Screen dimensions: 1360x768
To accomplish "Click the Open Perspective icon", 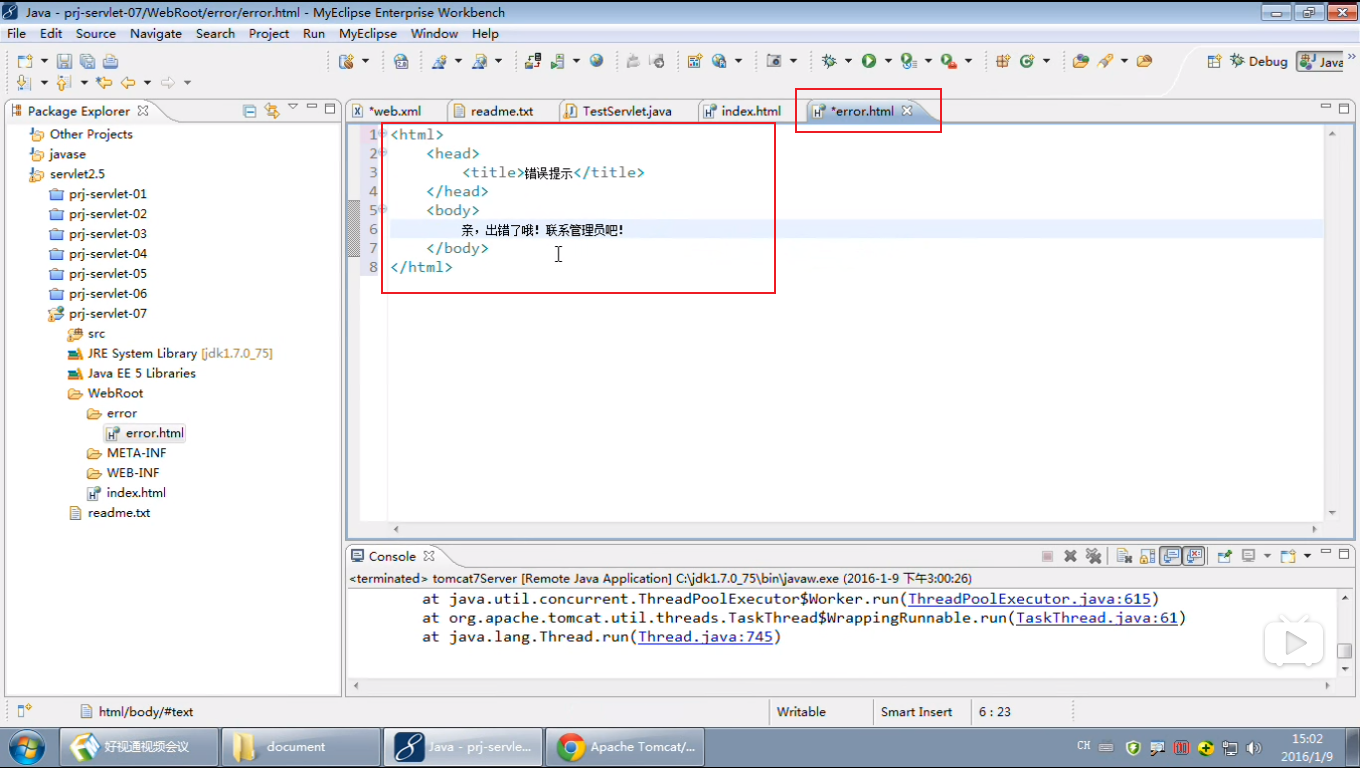I will click(x=1214, y=61).
